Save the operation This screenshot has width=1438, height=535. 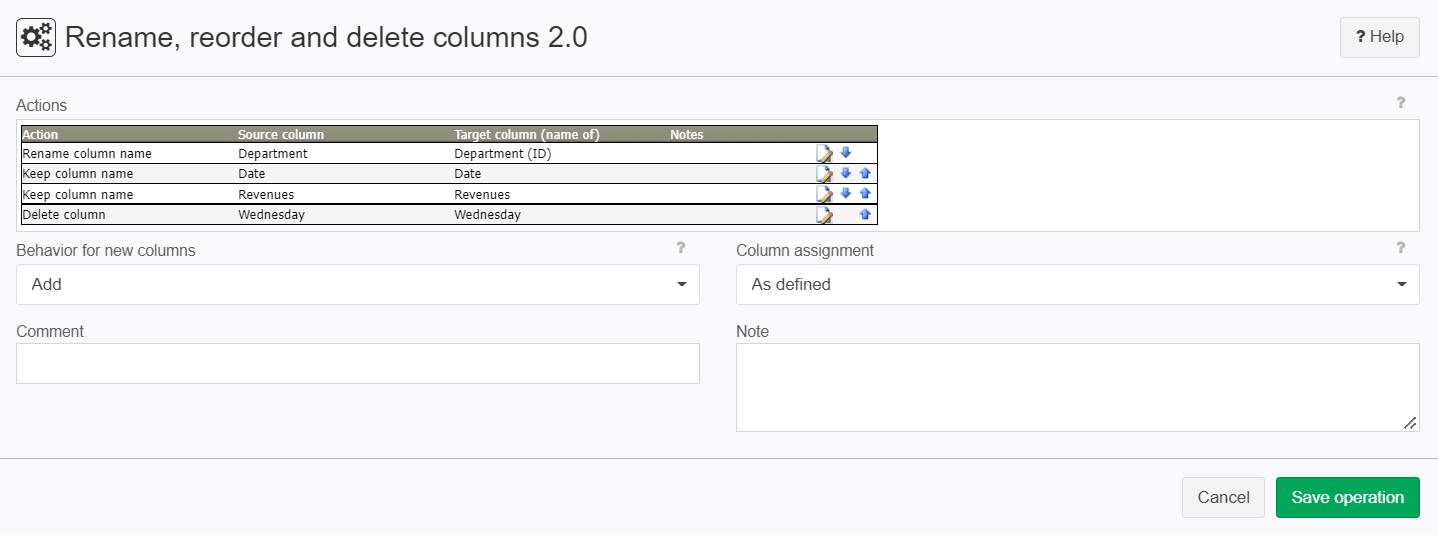click(x=1348, y=497)
